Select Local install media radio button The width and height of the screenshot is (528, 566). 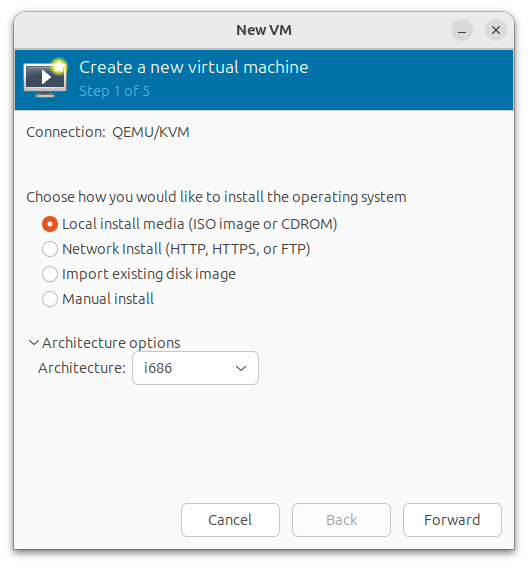pyautogui.click(x=50, y=224)
